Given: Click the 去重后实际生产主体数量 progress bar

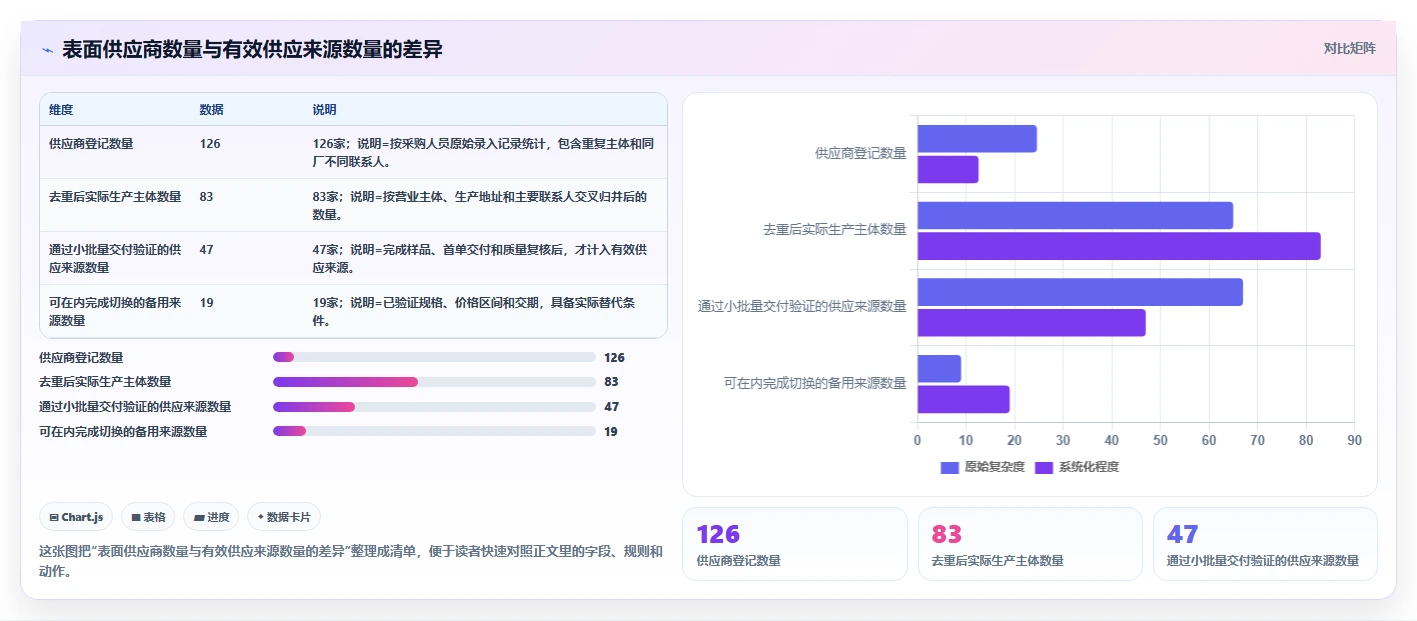Looking at the screenshot, I should pos(434,382).
